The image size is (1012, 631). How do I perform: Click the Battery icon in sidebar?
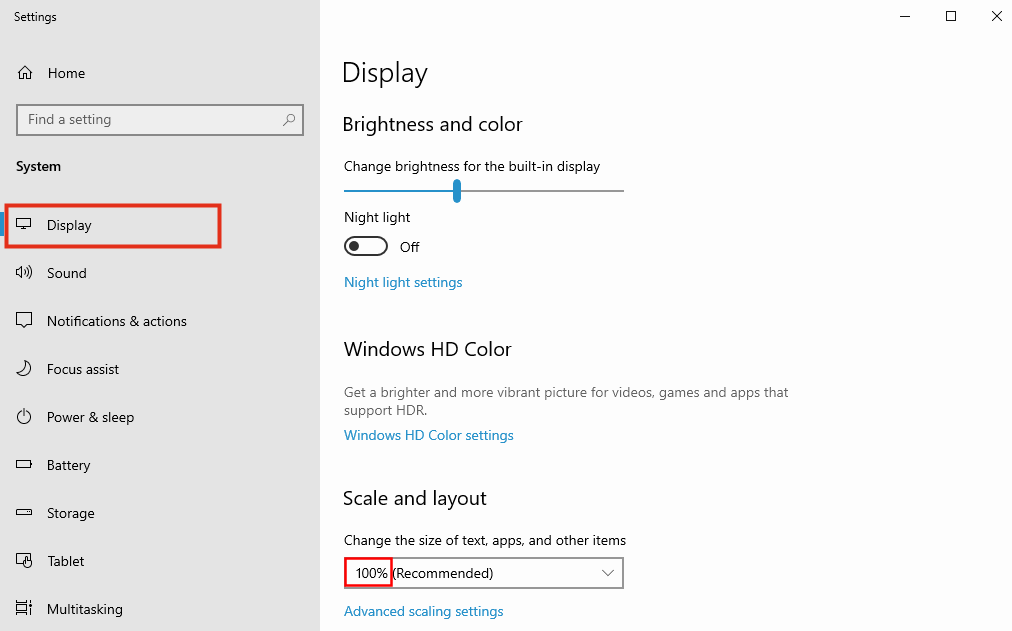[x=25, y=465]
